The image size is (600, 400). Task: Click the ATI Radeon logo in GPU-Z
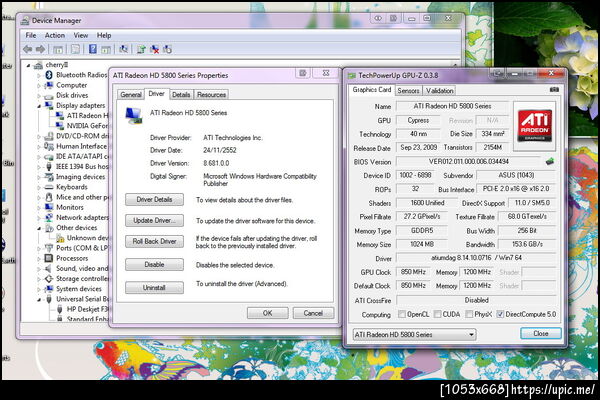pos(535,126)
